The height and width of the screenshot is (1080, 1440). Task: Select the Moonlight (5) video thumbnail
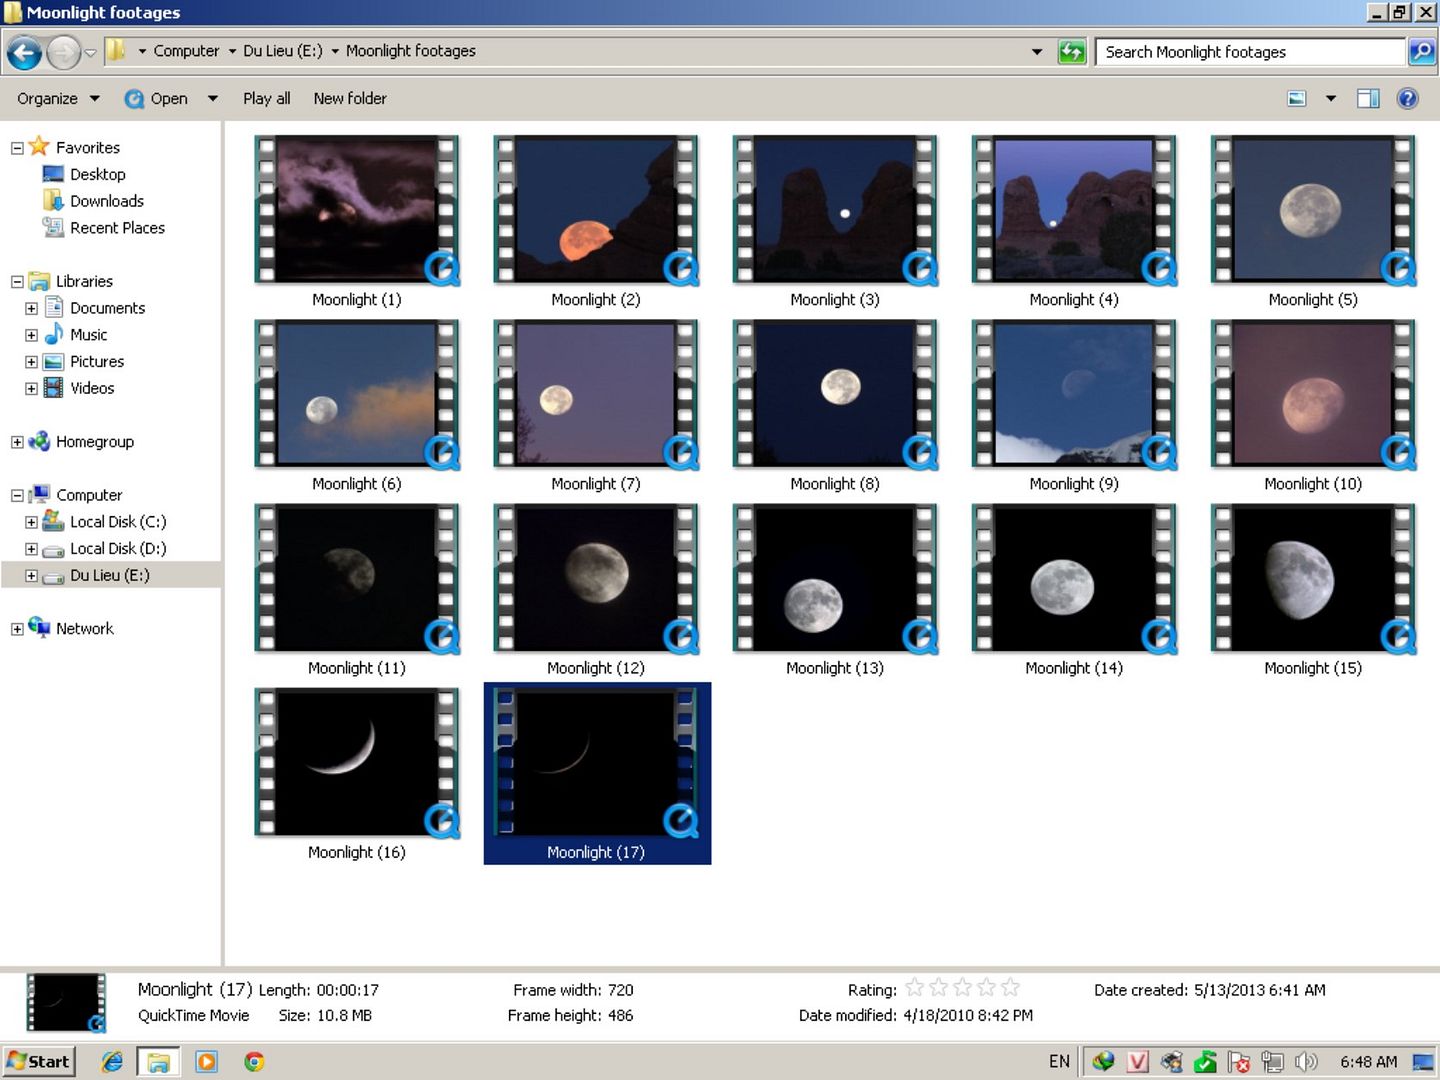tap(1313, 210)
